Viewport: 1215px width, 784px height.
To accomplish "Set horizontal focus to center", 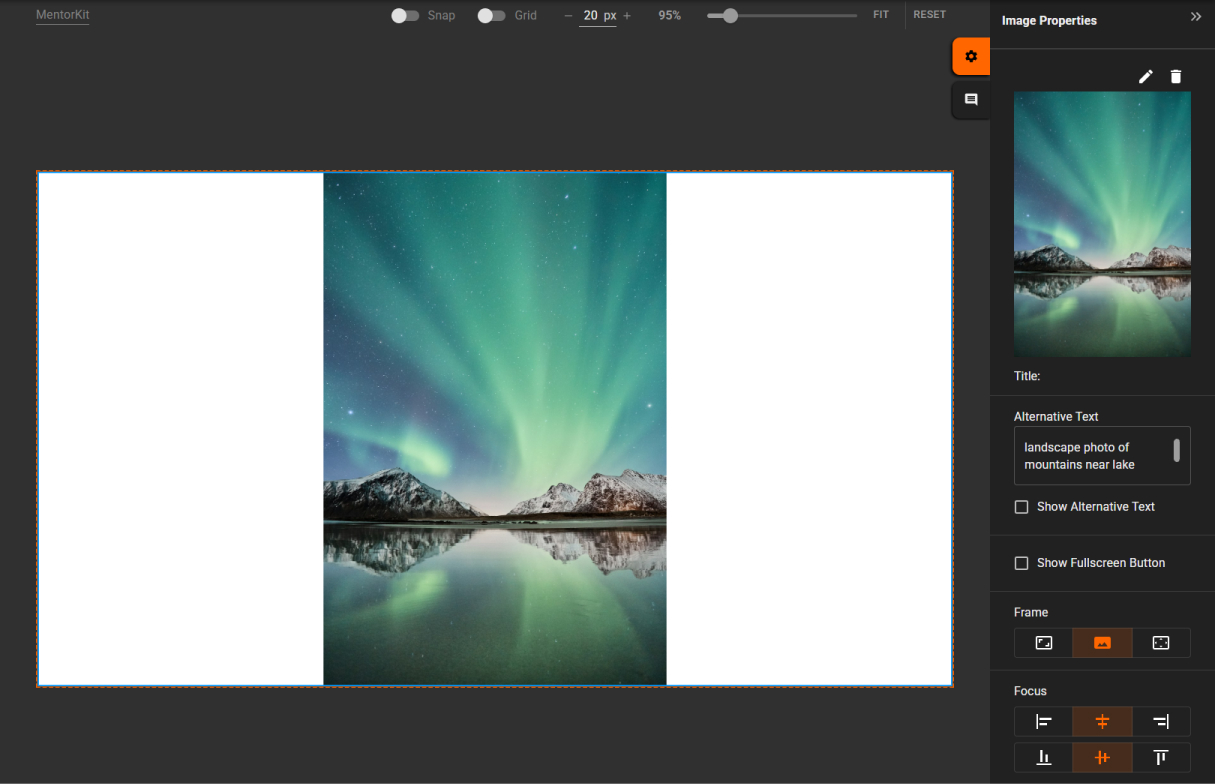I will pyautogui.click(x=1102, y=722).
